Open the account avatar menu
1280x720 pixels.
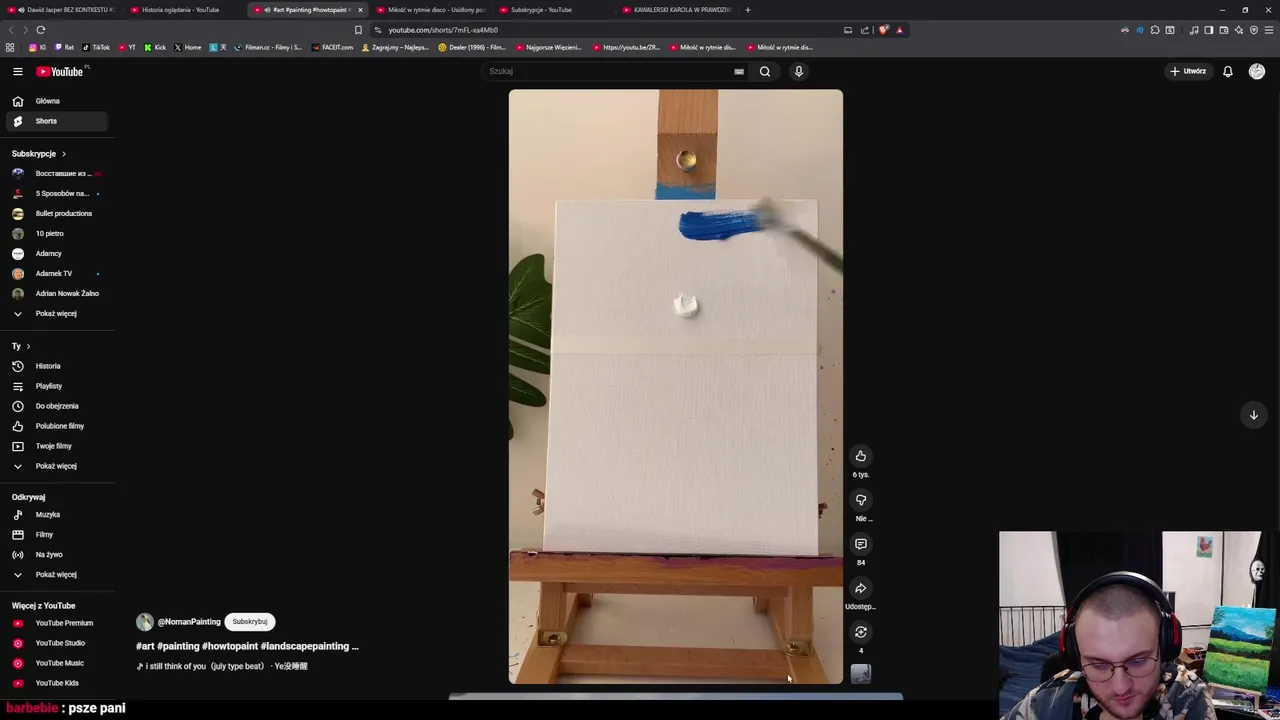pyautogui.click(x=1256, y=71)
